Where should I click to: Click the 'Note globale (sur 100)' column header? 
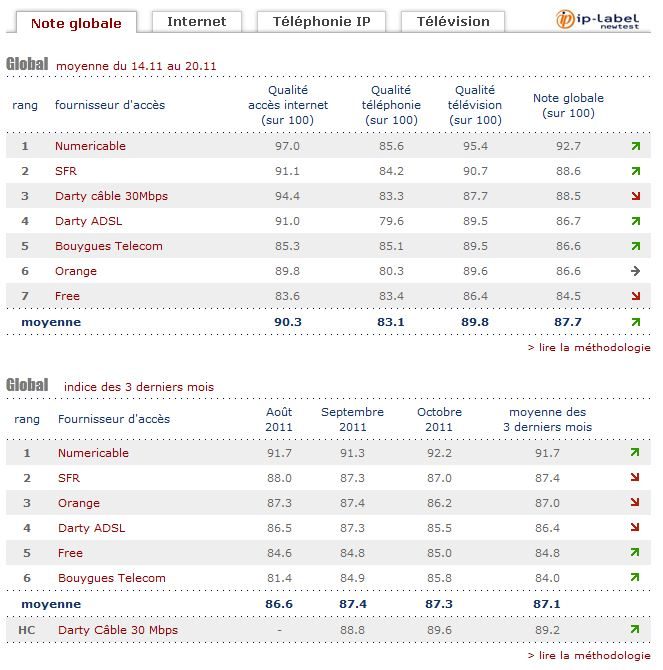tap(568, 106)
